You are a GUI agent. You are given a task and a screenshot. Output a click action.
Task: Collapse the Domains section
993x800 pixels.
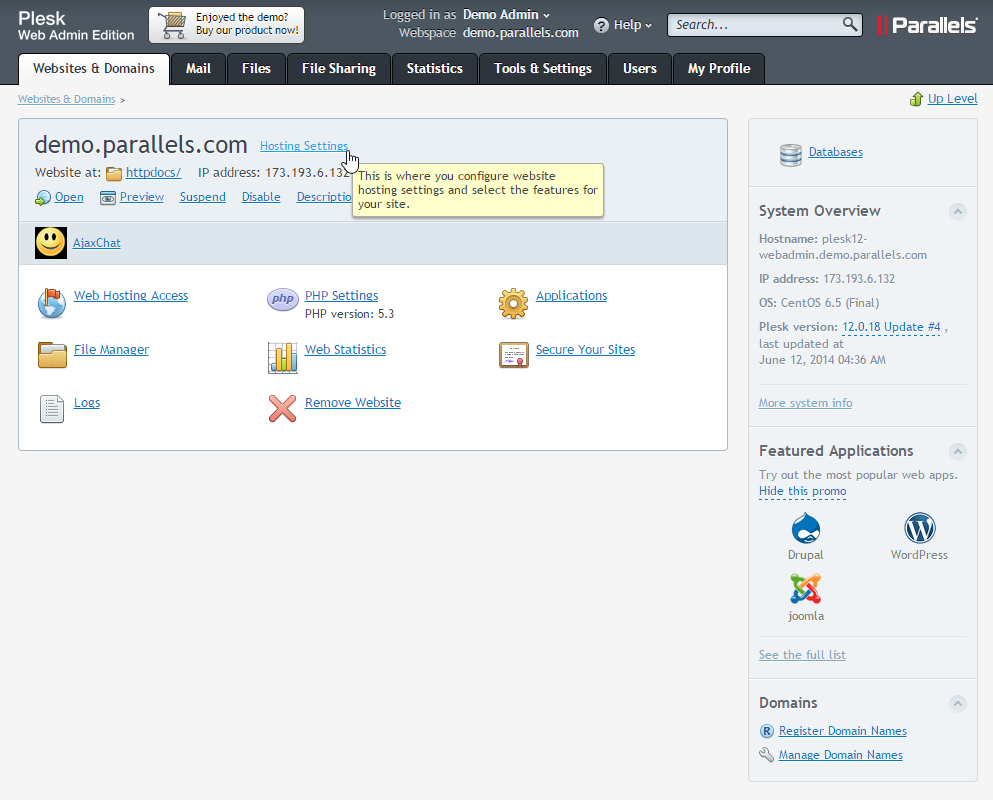958,703
